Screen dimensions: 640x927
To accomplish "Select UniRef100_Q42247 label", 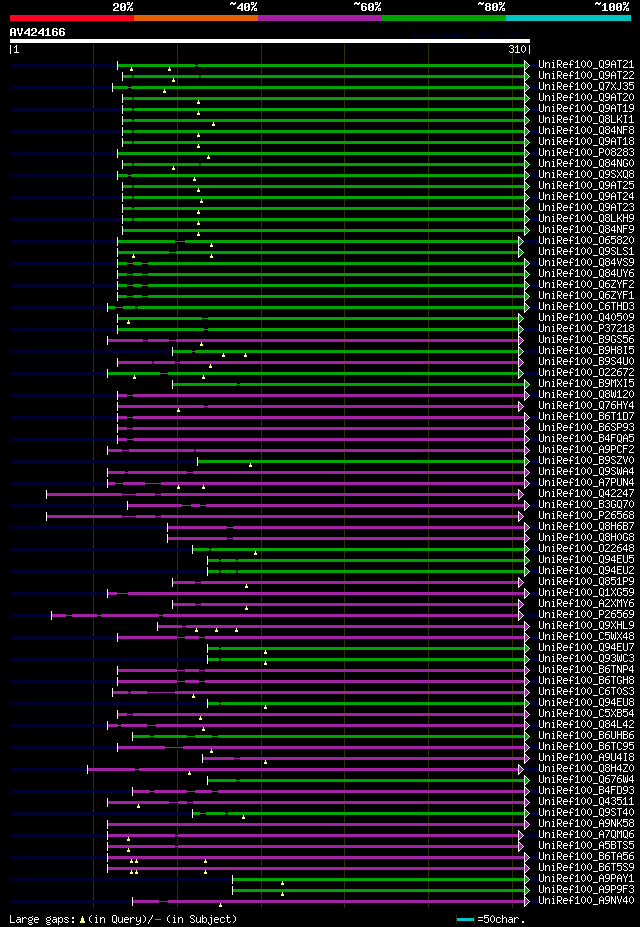I will pyautogui.click(x=586, y=494).
